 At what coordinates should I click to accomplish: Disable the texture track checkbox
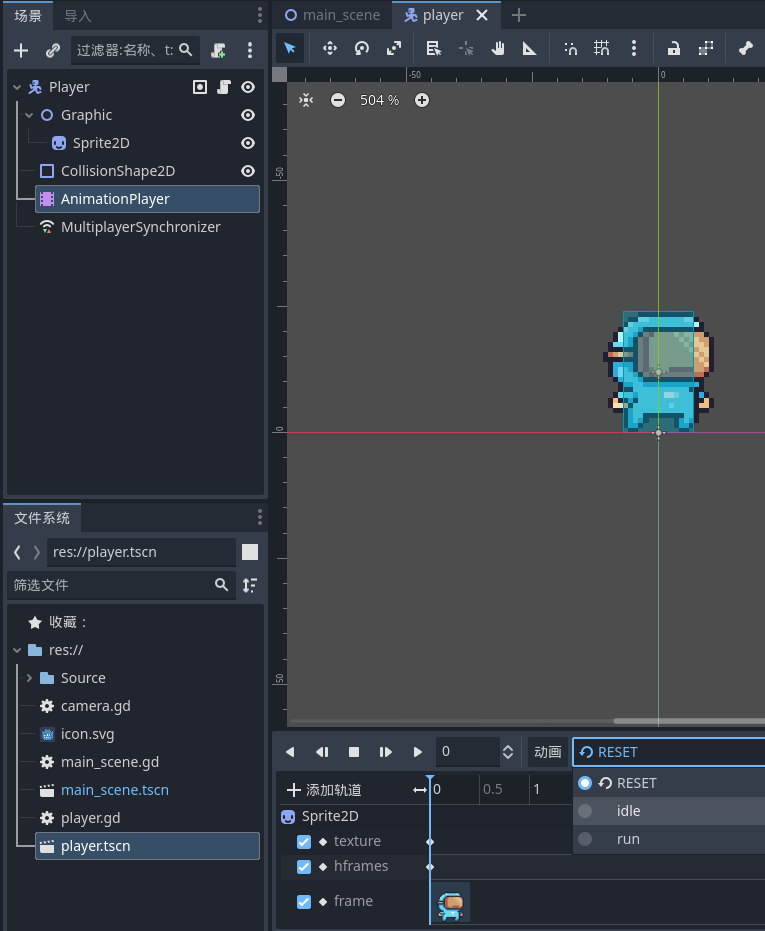(304, 842)
